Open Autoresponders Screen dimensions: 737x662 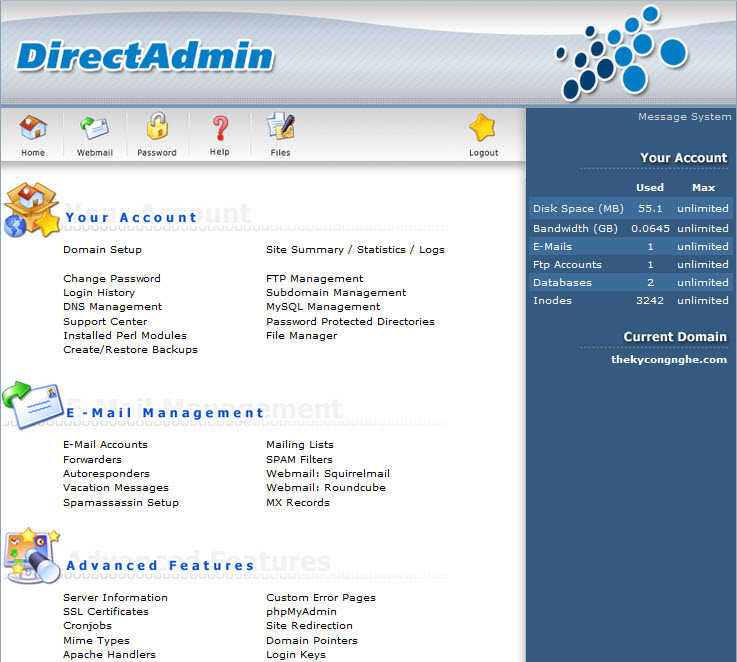pyautogui.click(x=107, y=473)
